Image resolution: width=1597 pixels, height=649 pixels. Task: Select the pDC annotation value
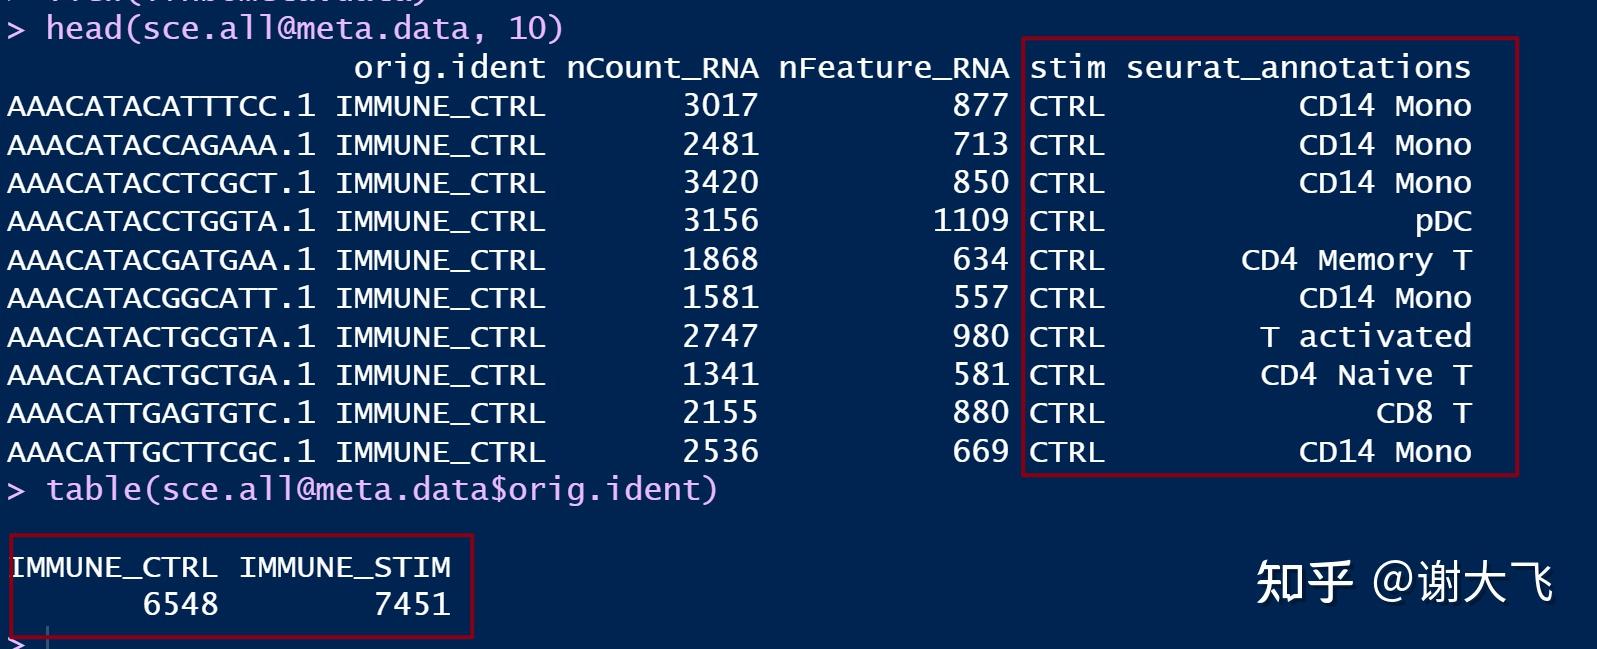(x=1442, y=221)
